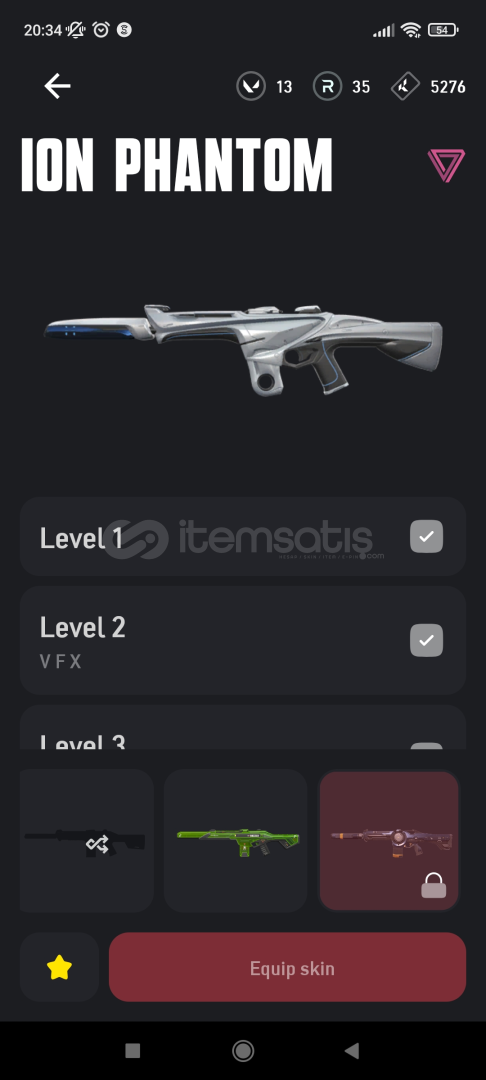Tap the shuffle icon on black variant
The image size is (486, 1080).
[96, 844]
